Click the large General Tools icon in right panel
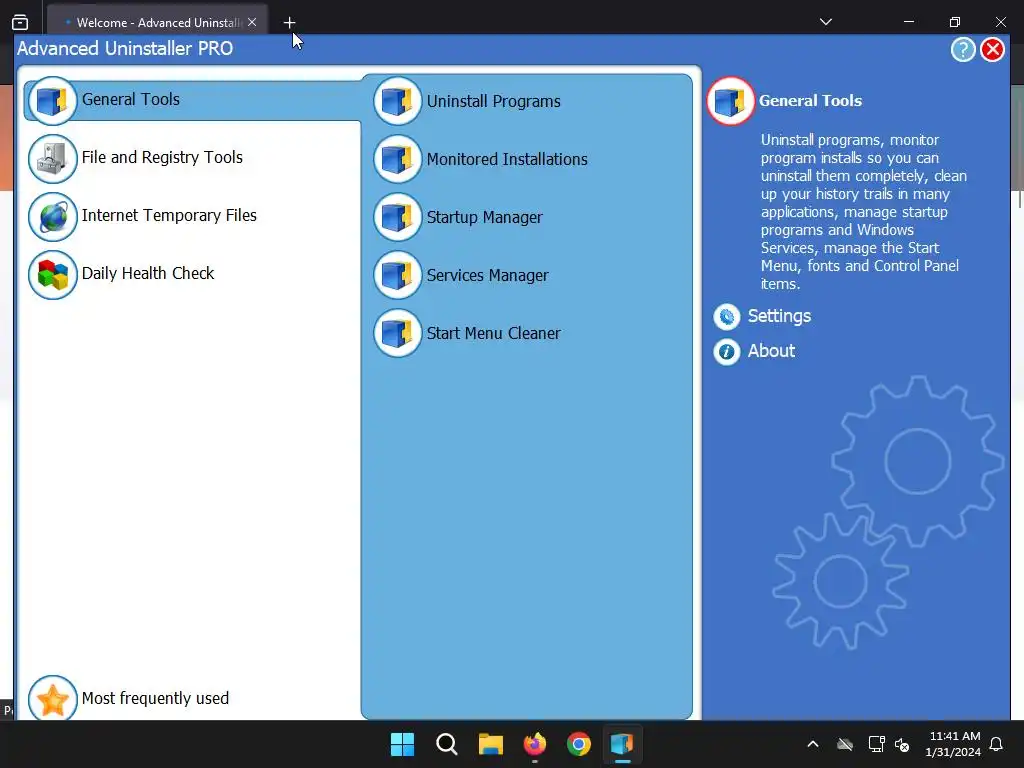 730,101
